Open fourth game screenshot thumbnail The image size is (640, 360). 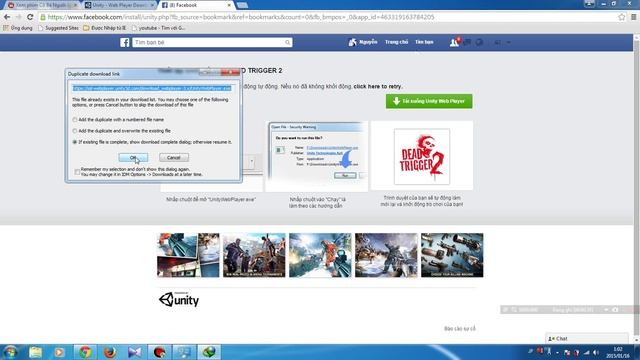click(386, 255)
